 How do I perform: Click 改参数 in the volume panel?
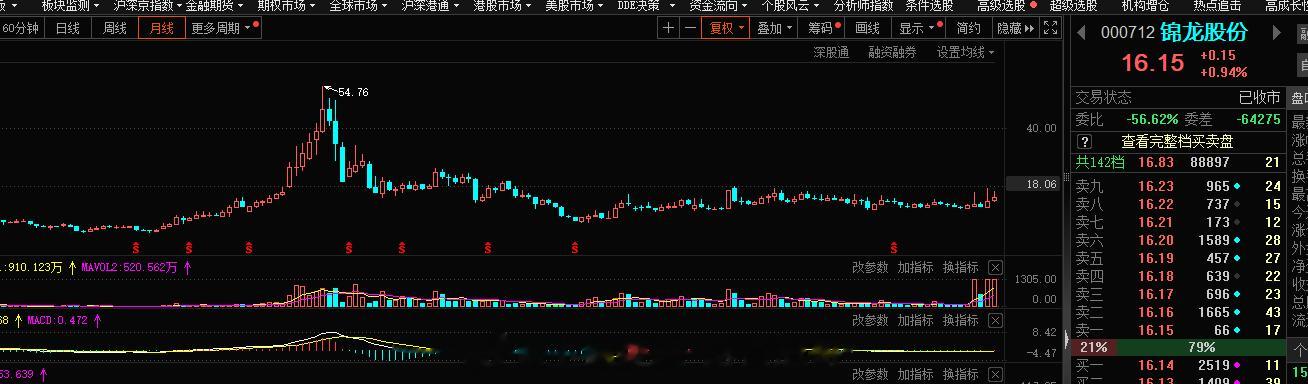point(870,267)
